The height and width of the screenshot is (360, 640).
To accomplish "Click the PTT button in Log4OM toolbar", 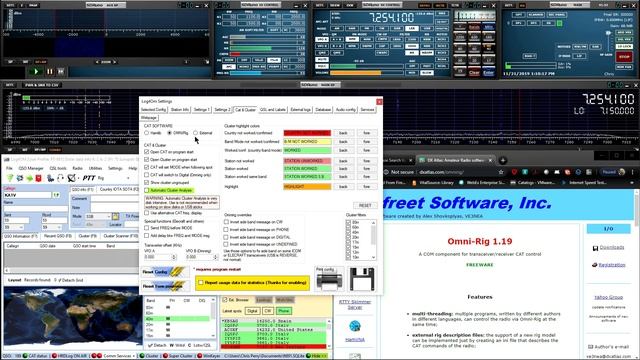I will tap(89, 178).
